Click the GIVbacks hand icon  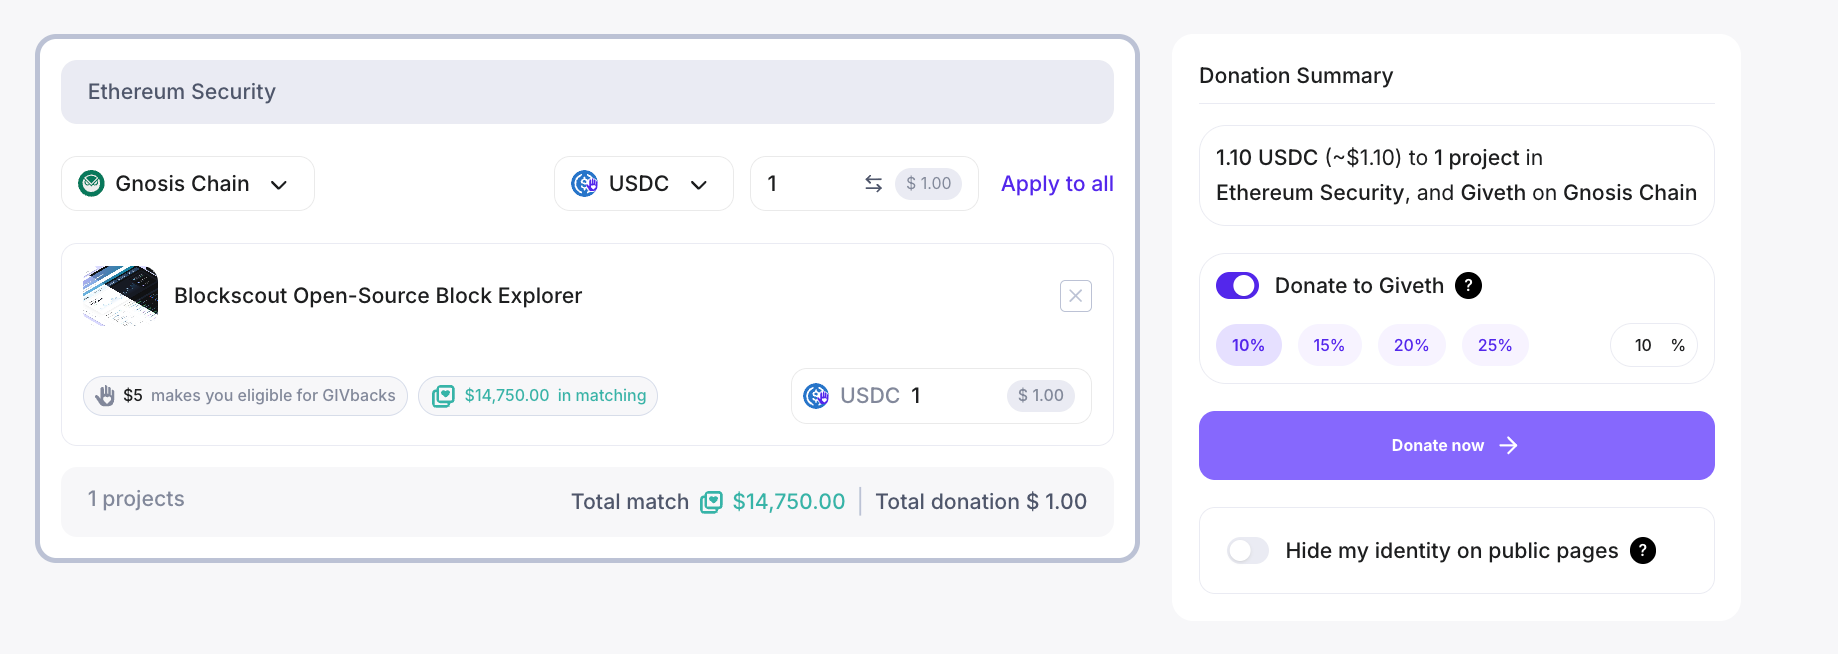(105, 396)
